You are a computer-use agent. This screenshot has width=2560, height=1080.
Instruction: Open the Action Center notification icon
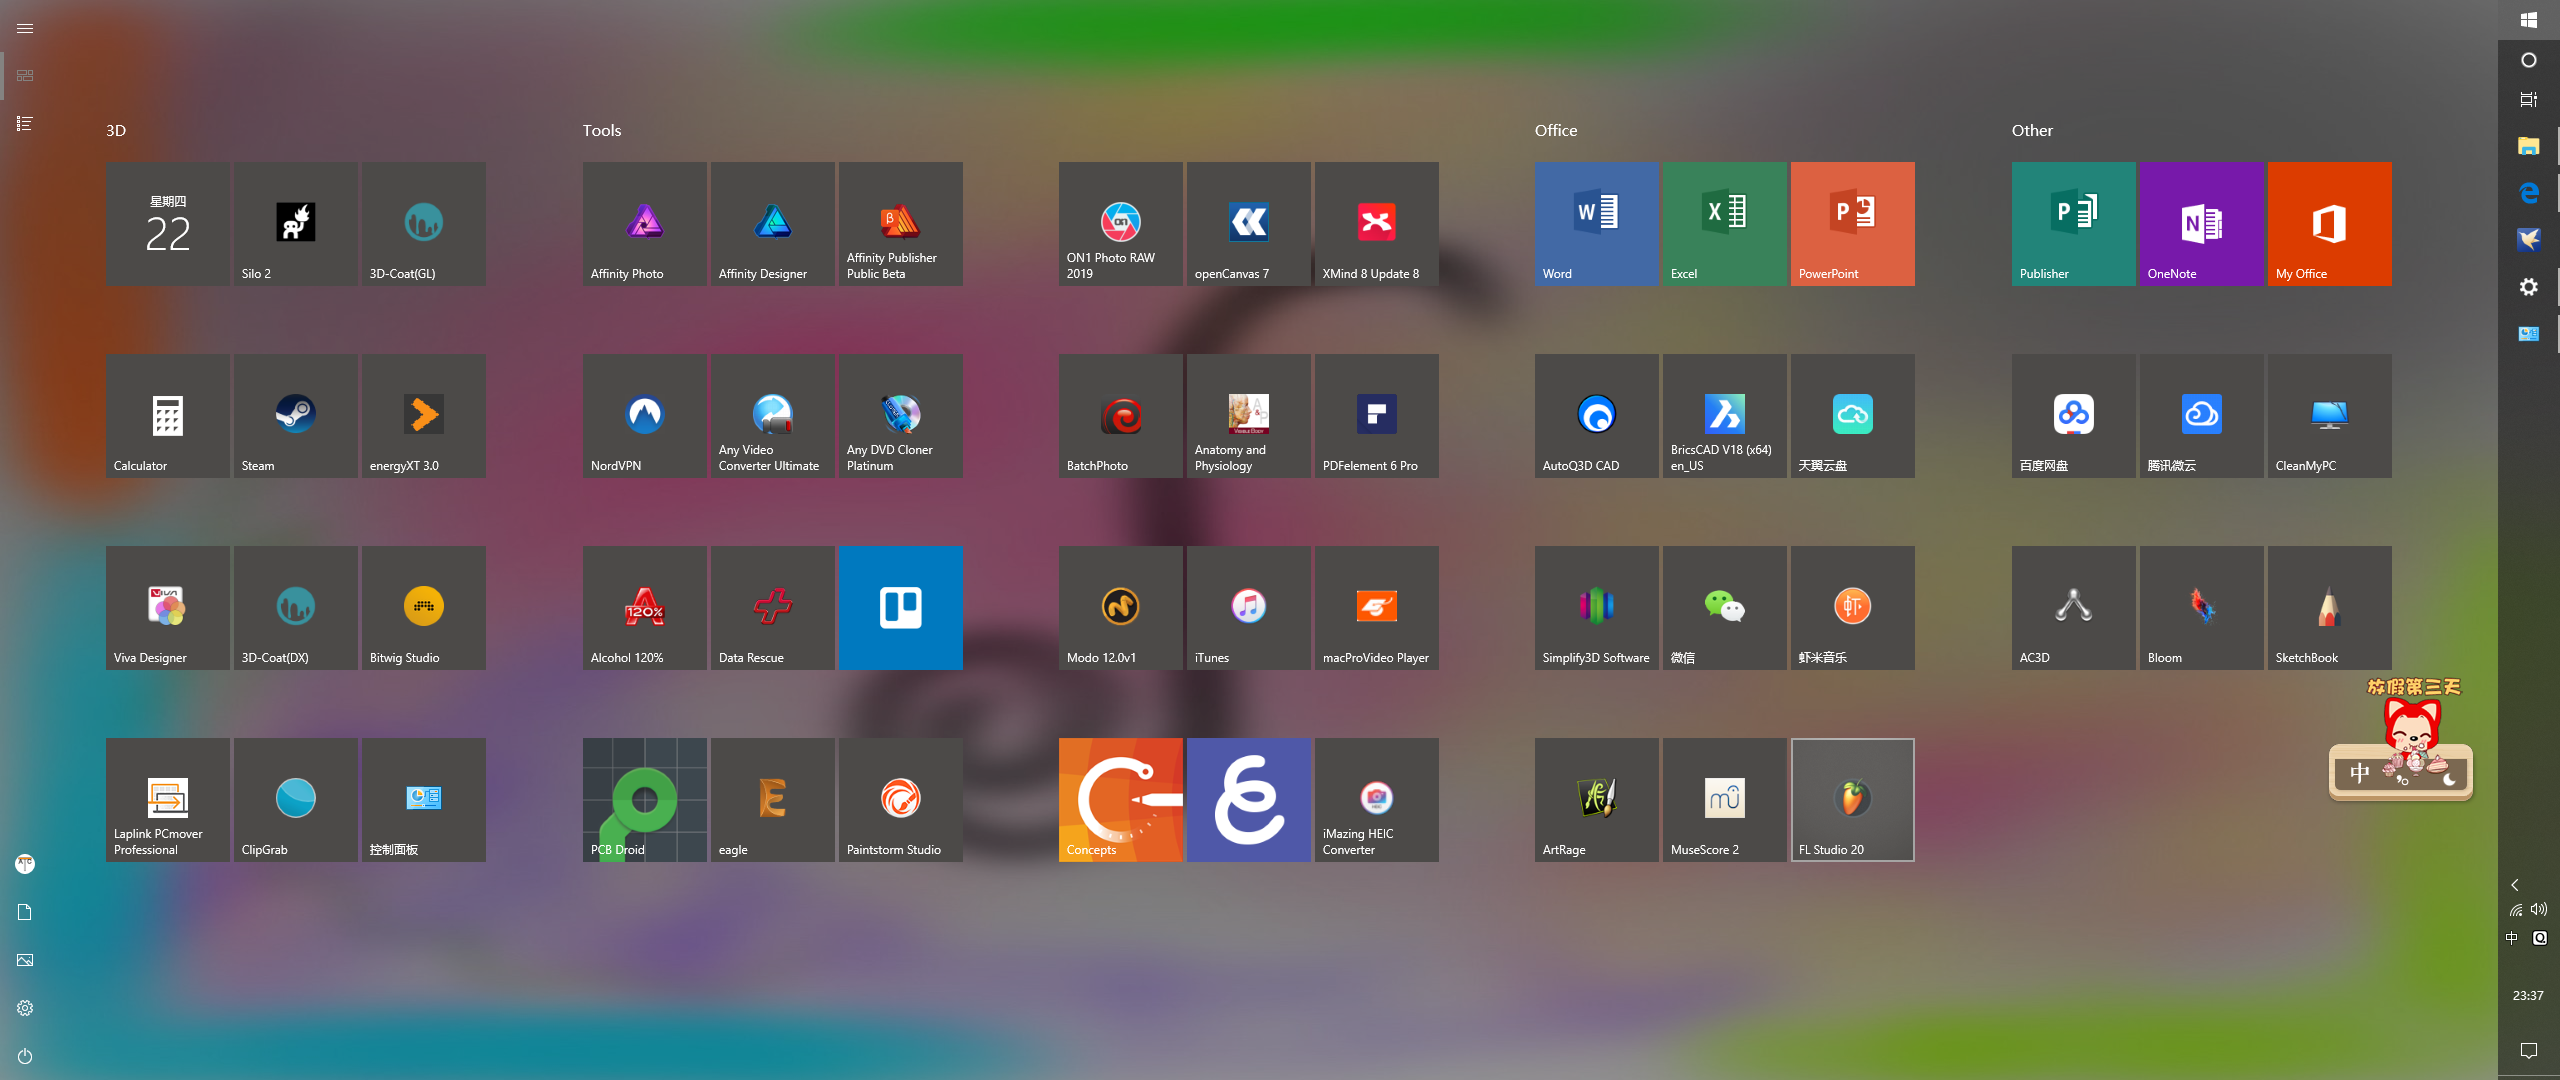click(2529, 1050)
